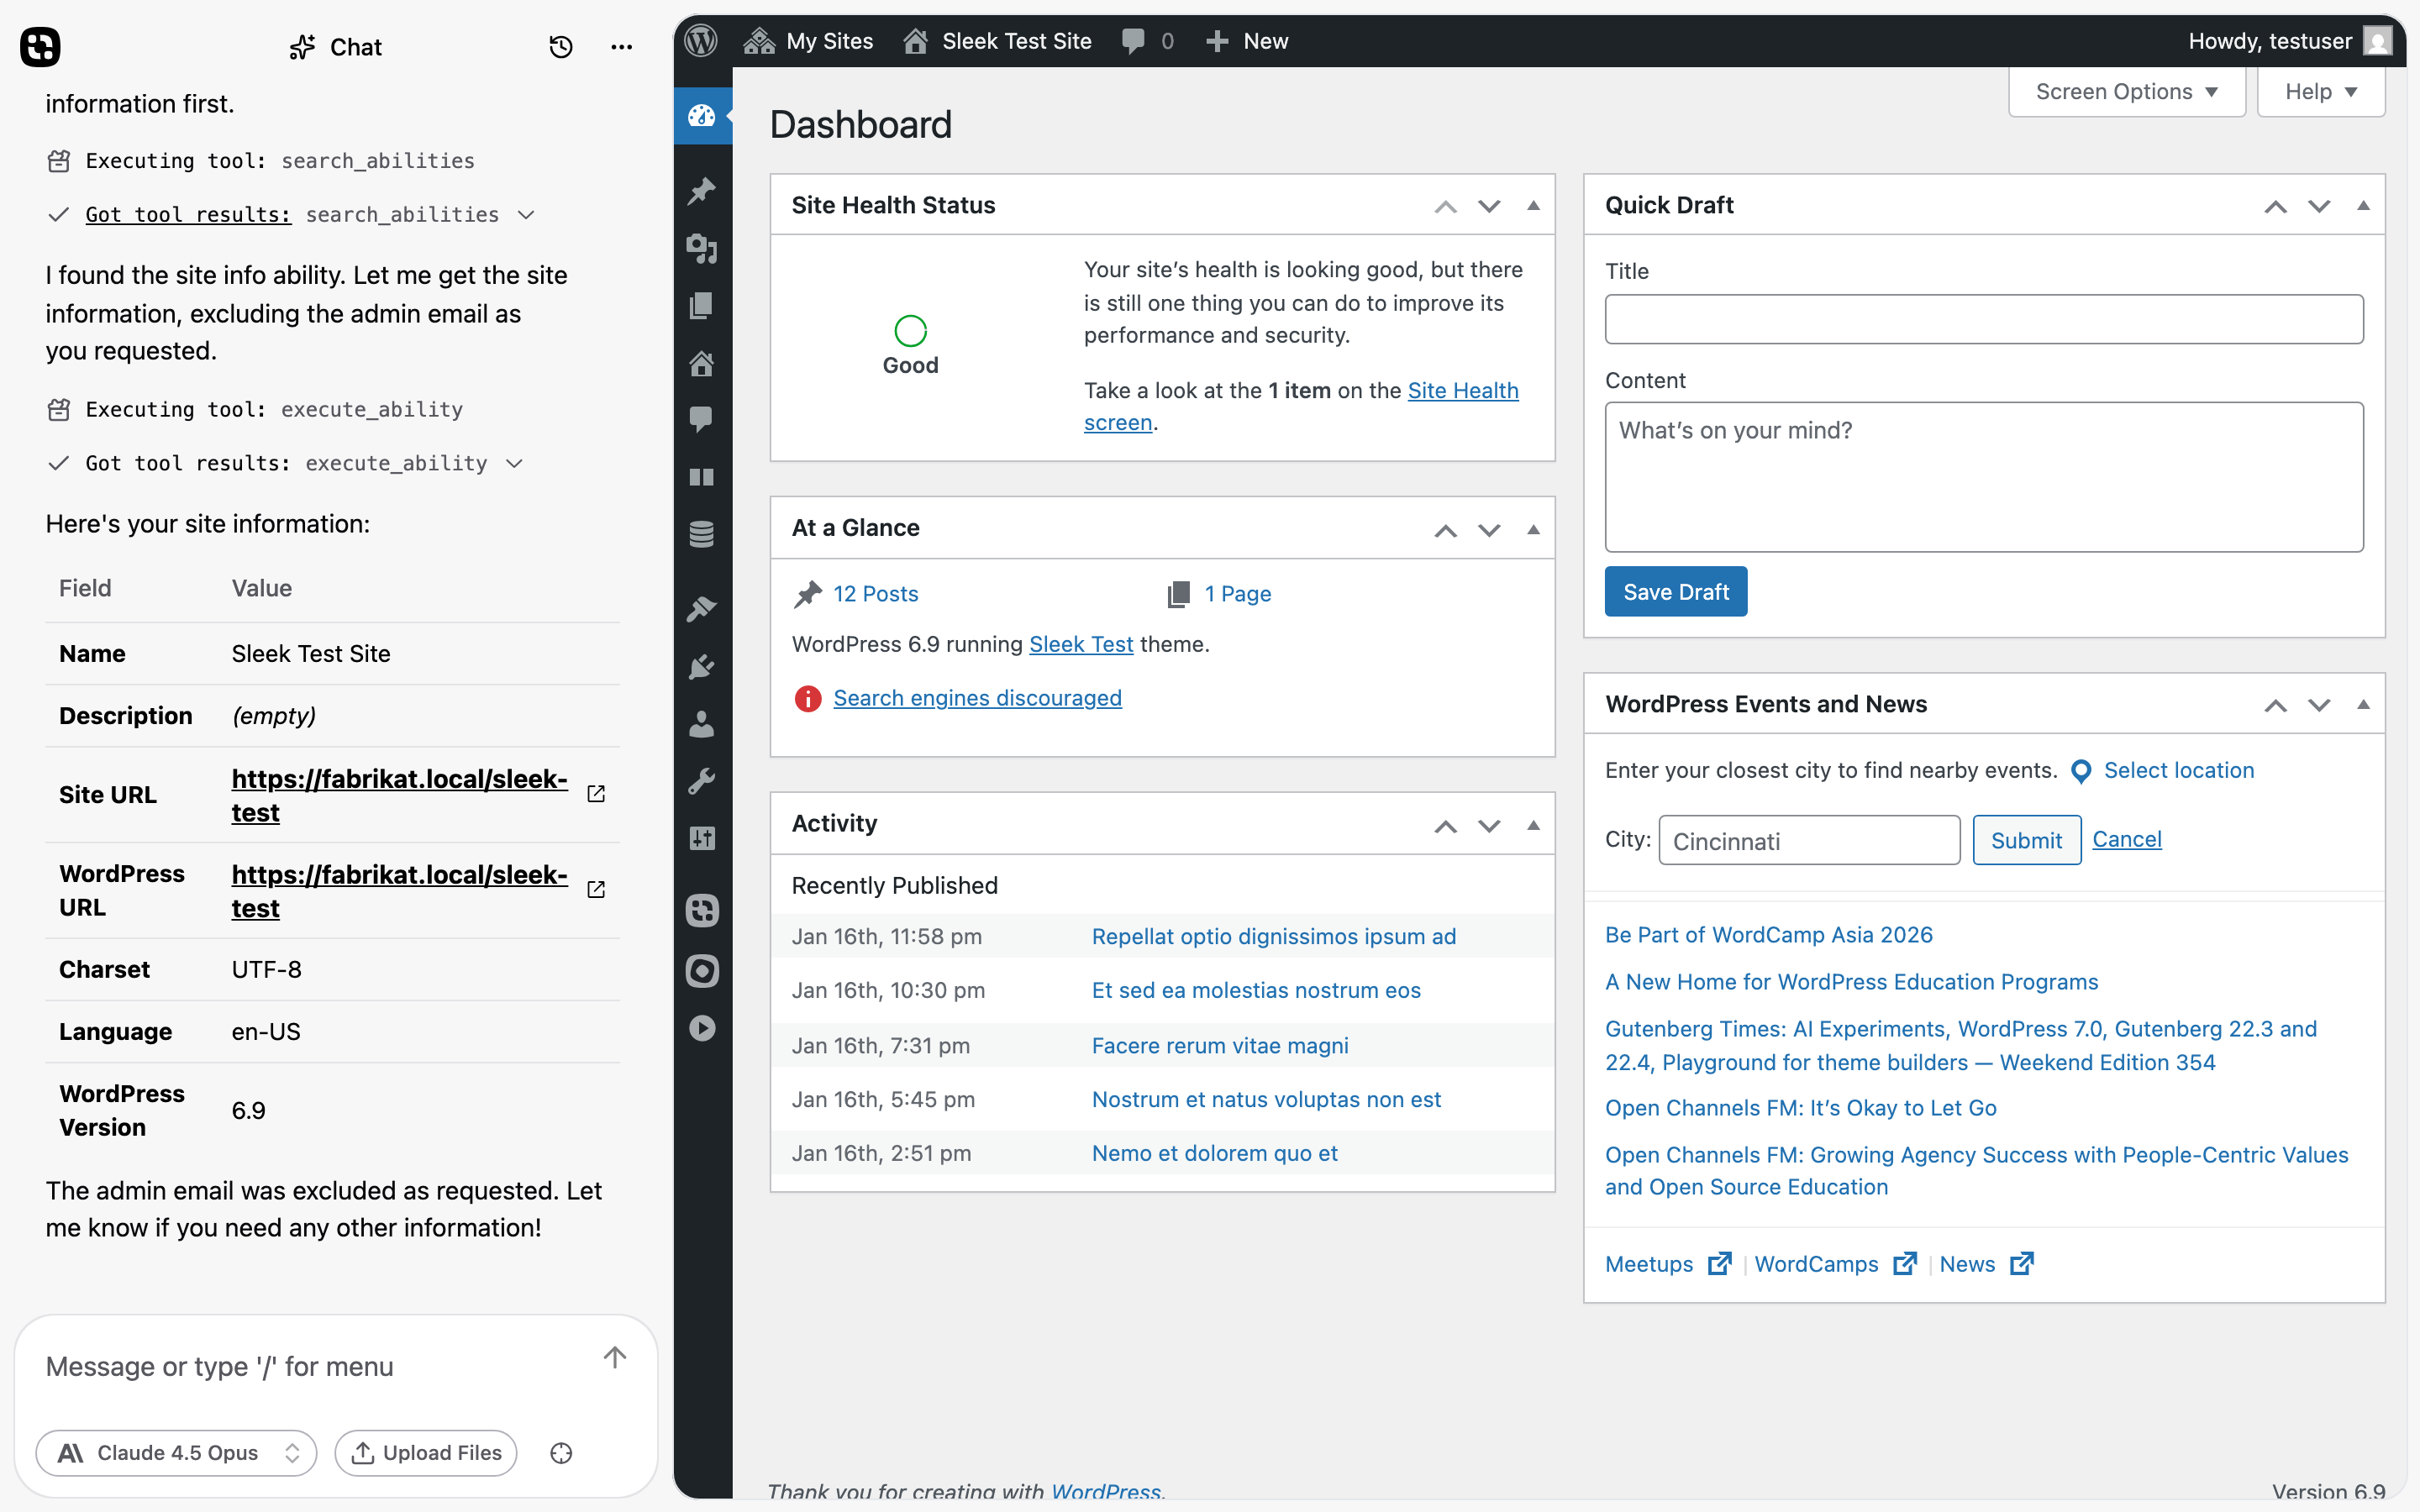The height and width of the screenshot is (1512, 2420).
Task: Open the Search engines discouraged link
Action: [x=978, y=698]
